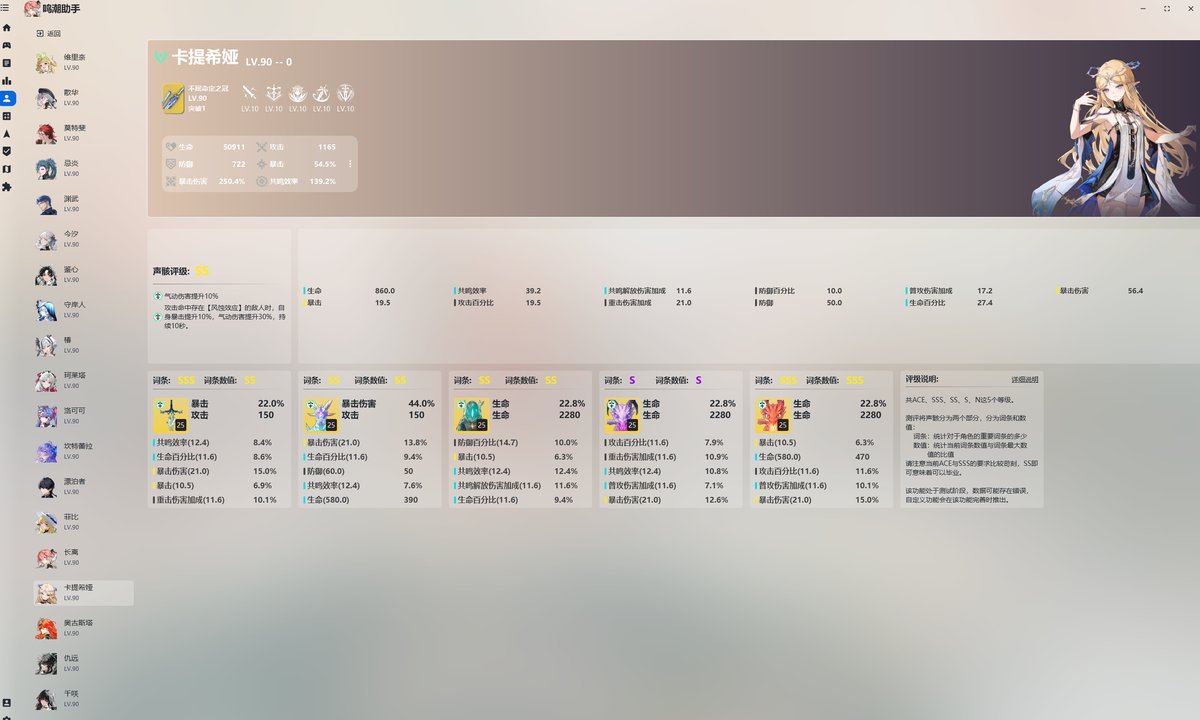Click the 共鸣效率 139.2% stat

(296, 182)
